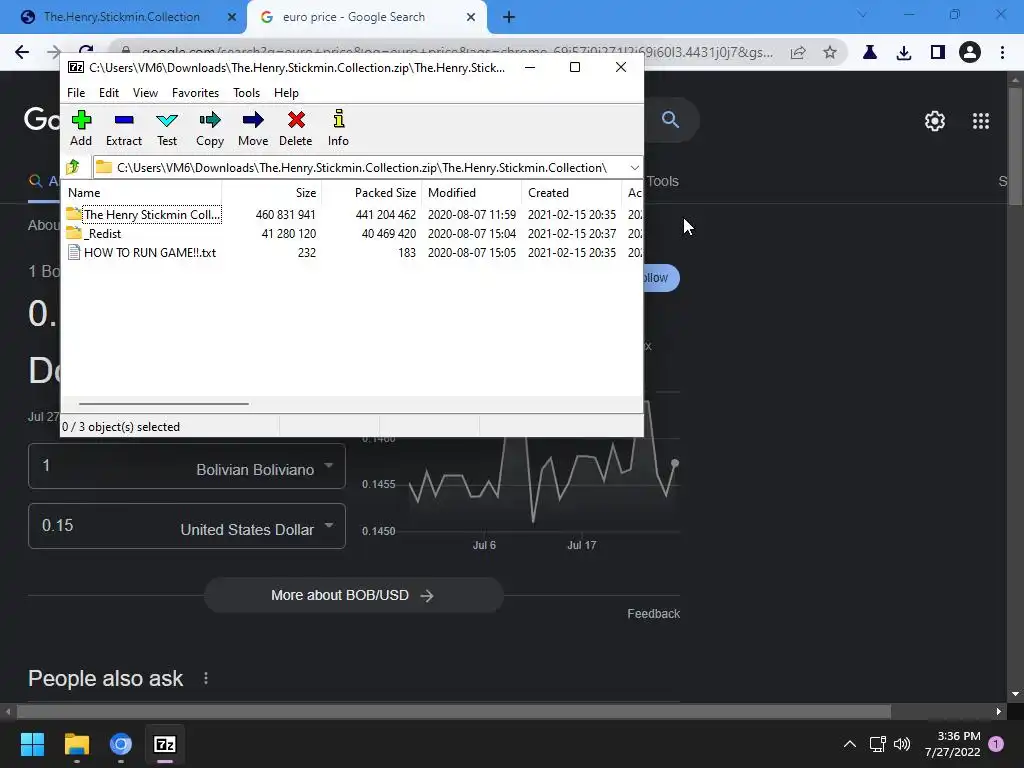Close the euro price Google Search tab
This screenshot has height=768, width=1024.
471,17
